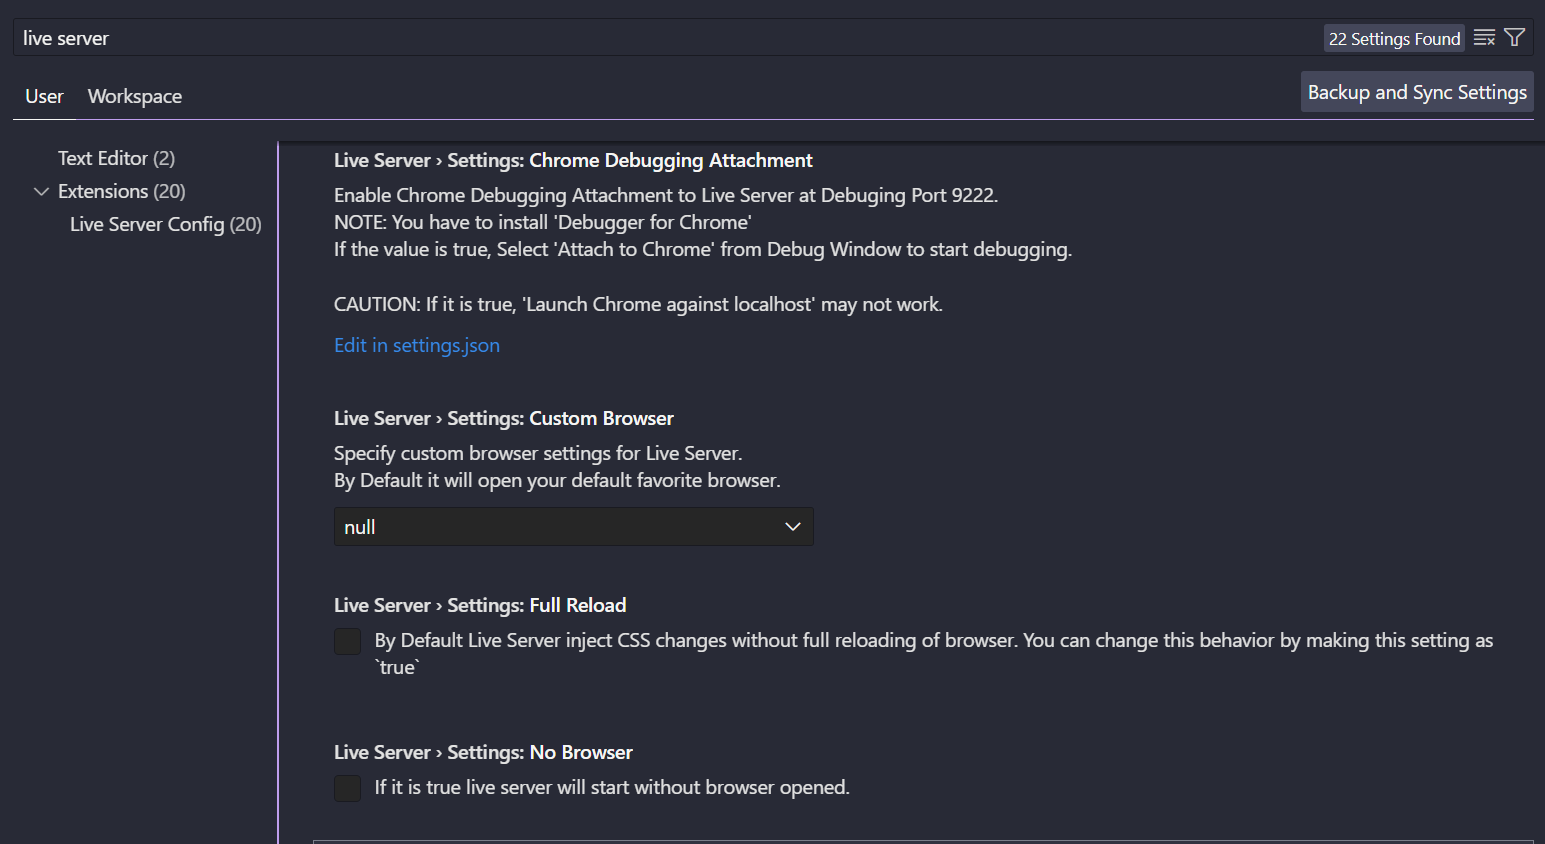Click the No Browser setting title
Image resolution: width=1545 pixels, height=844 pixels.
pos(483,752)
